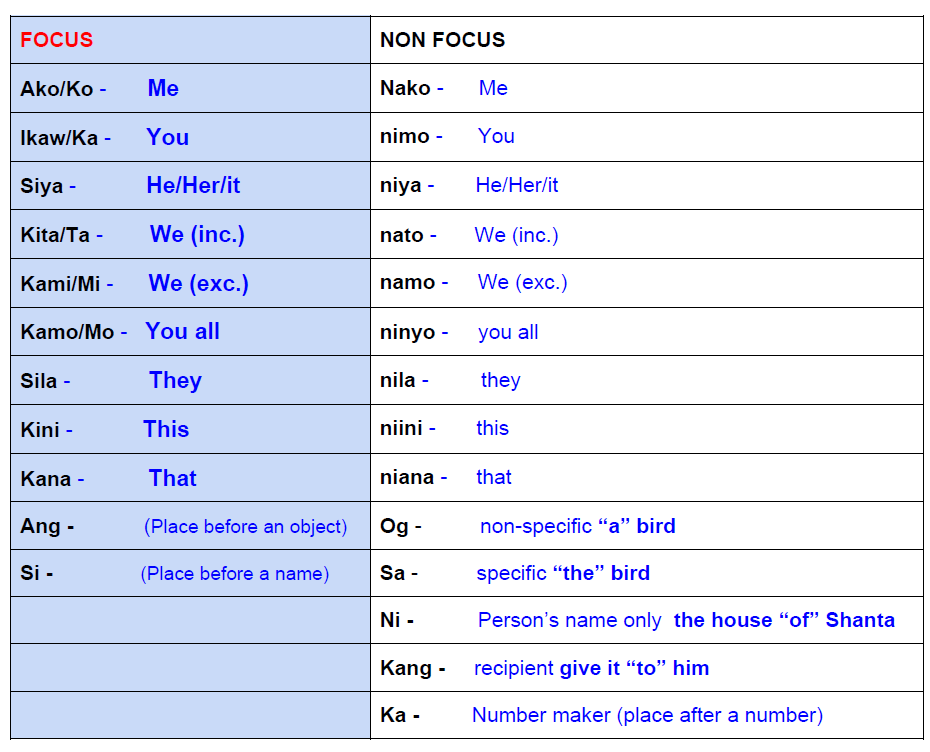
Task: Click the Kang recipient label
Action: 406,668
